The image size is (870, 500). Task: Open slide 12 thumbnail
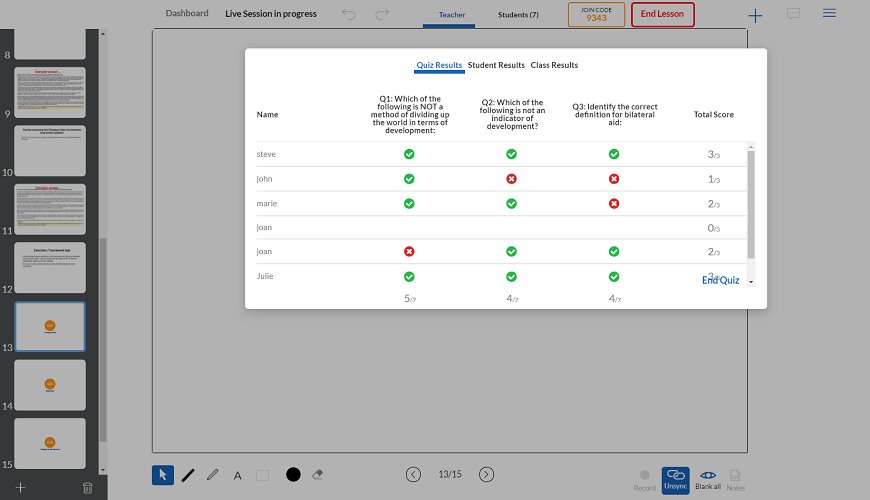coord(50,267)
